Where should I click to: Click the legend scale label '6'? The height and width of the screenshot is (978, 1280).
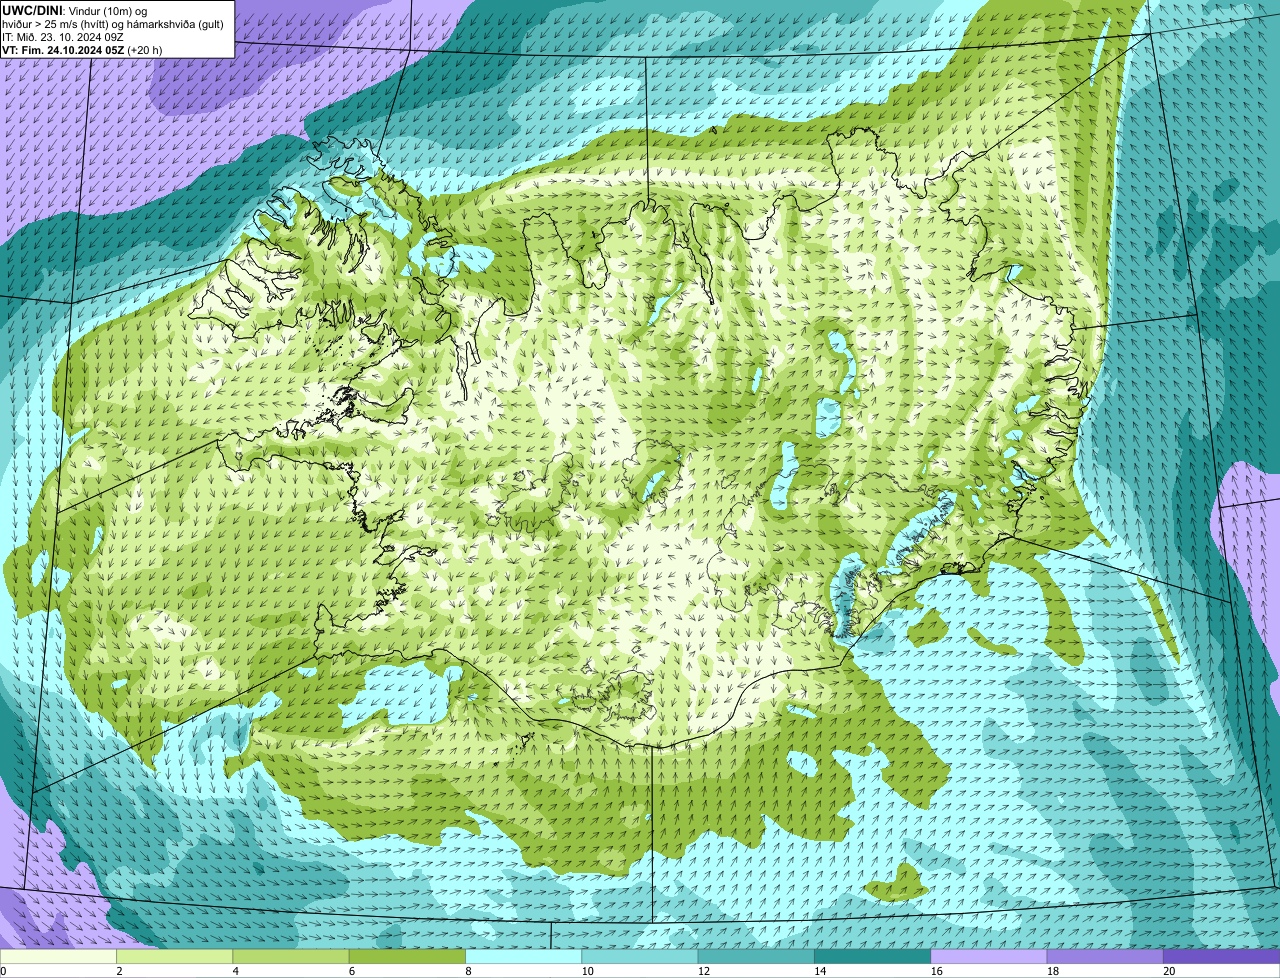pos(352,970)
